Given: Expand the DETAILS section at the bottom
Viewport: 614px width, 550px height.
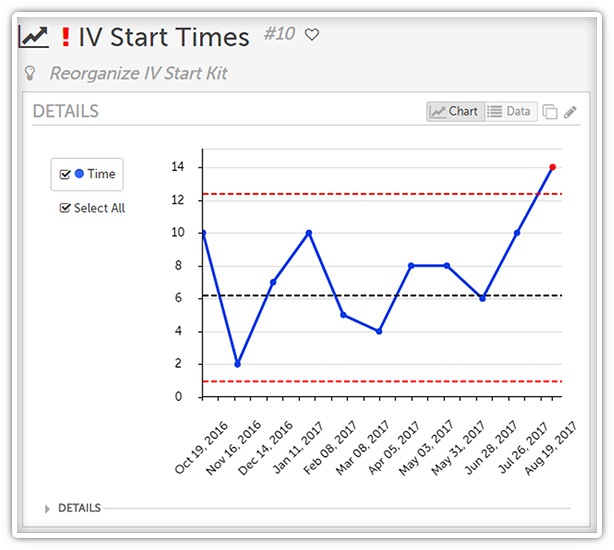Looking at the screenshot, I should [x=48, y=508].
